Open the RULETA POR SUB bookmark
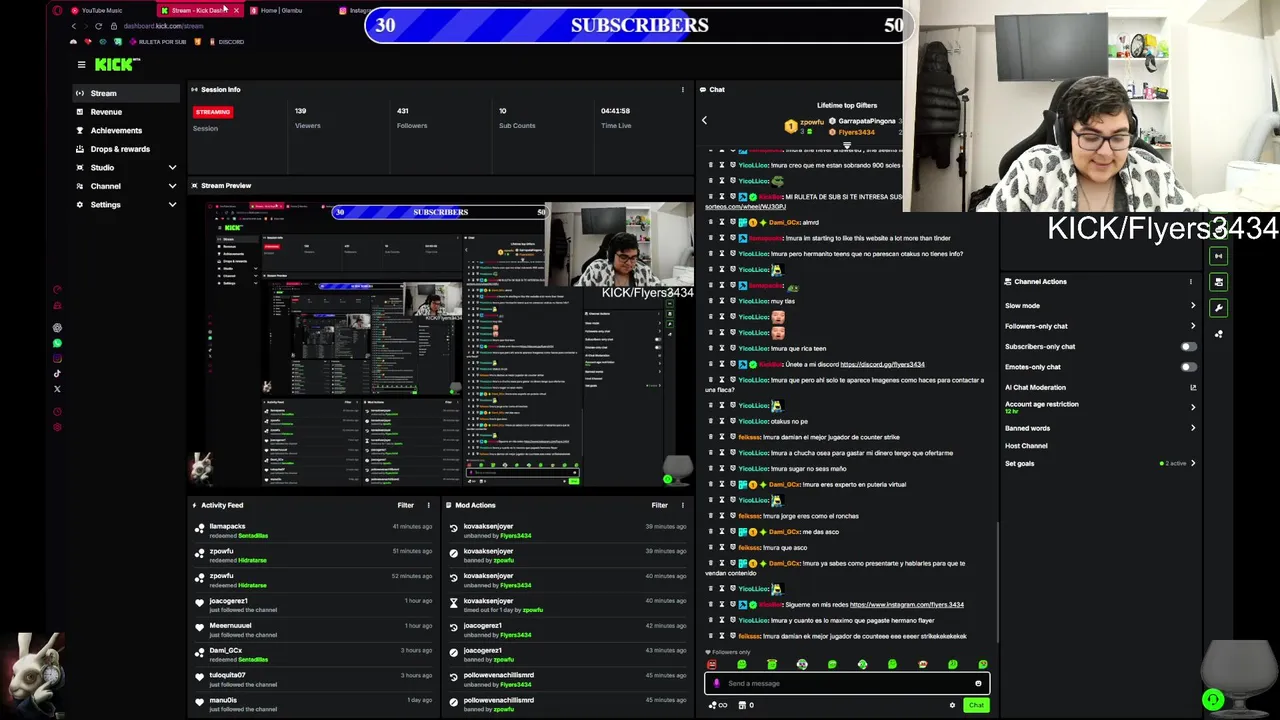Viewport: 1280px width, 720px height. [x=157, y=42]
